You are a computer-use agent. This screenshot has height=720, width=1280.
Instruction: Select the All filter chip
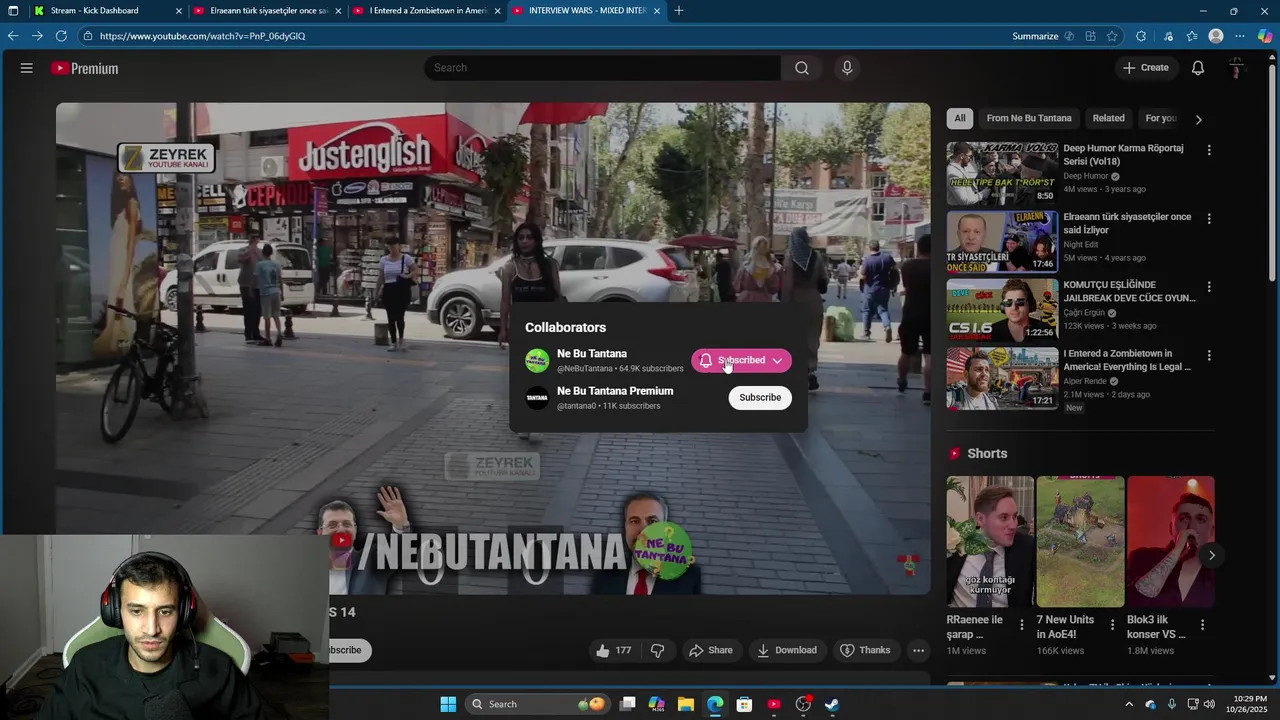(960, 118)
